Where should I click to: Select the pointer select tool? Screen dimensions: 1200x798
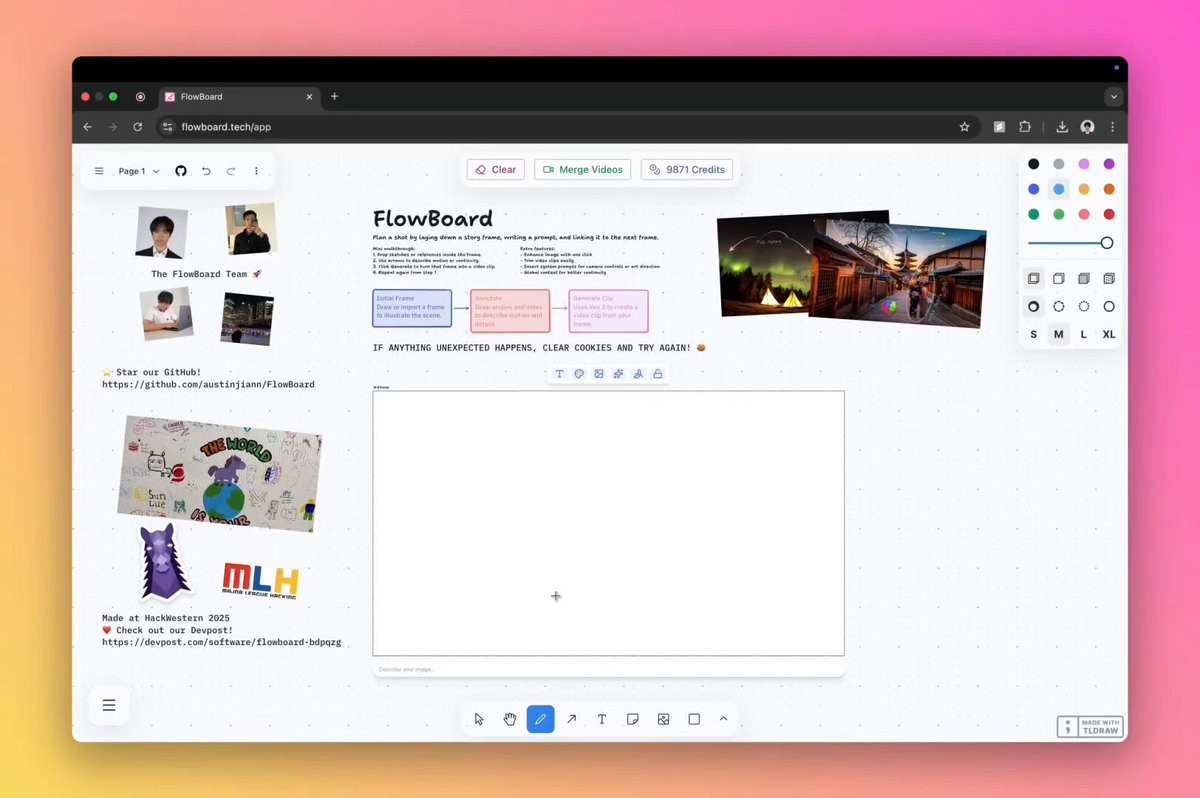(479, 719)
